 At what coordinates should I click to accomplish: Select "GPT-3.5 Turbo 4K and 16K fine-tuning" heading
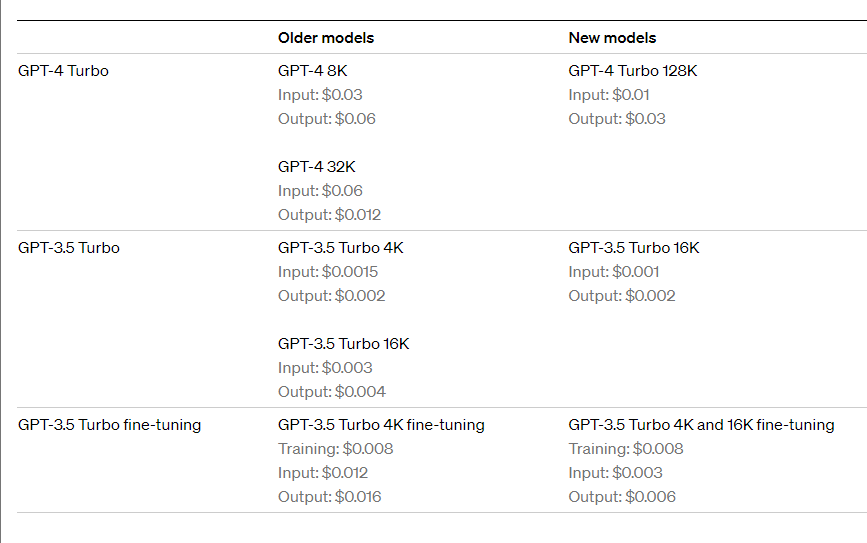point(701,425)
